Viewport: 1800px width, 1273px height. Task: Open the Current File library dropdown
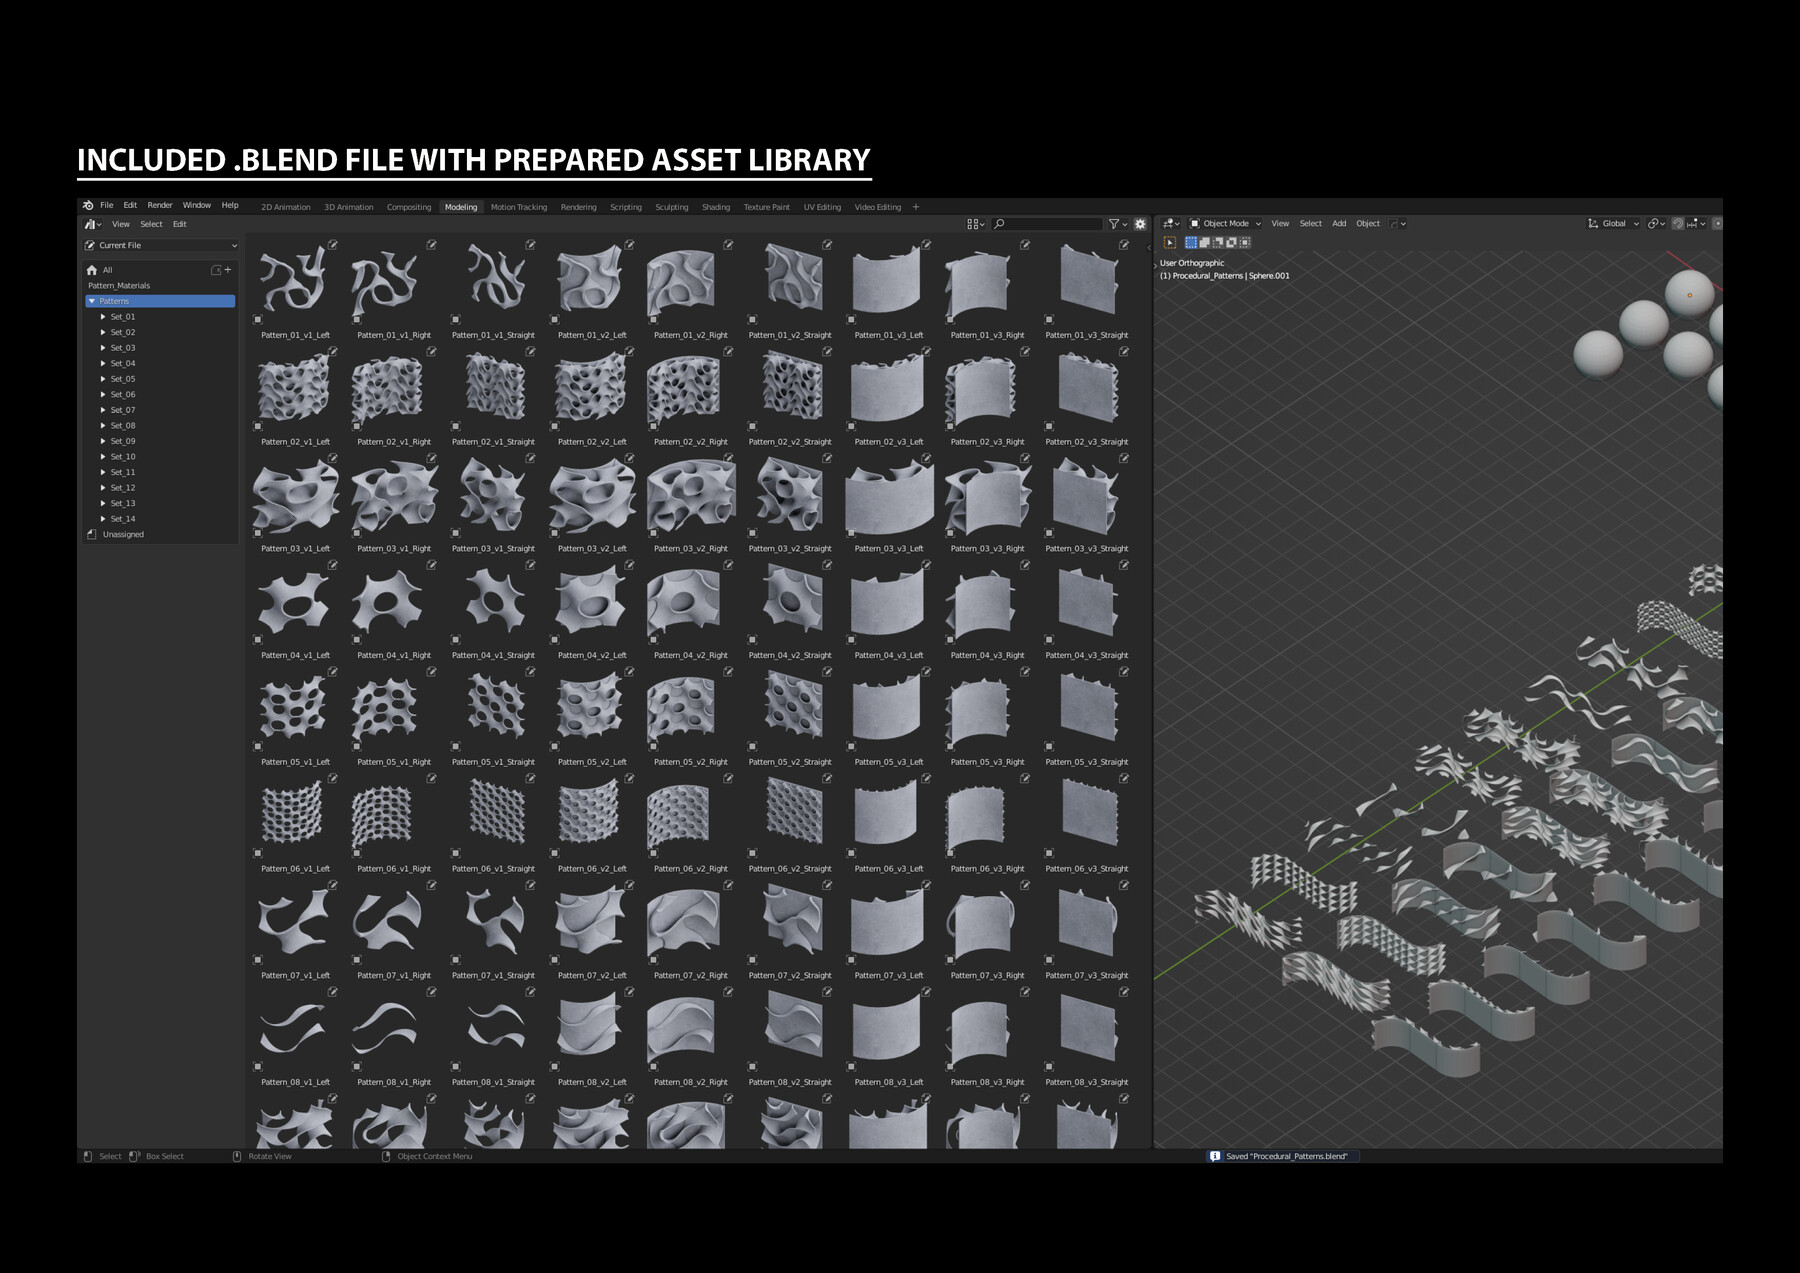pyautogui.click(x=160, y=245)
